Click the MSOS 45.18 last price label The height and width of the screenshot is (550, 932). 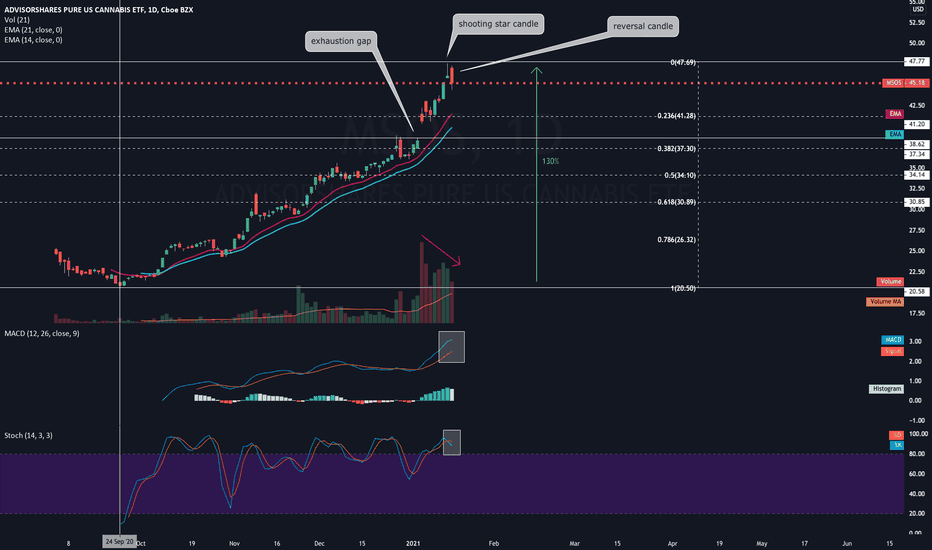(906, 83)
